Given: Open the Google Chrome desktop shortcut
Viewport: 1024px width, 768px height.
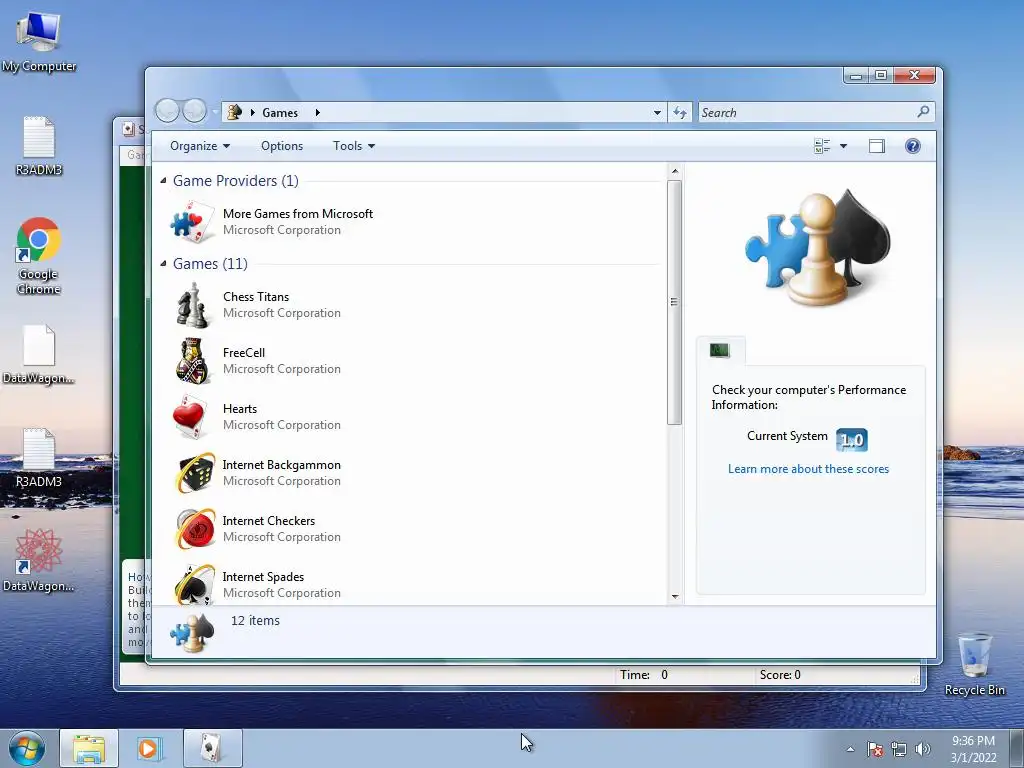Looking at the screenshot, I should coord(39,255).
